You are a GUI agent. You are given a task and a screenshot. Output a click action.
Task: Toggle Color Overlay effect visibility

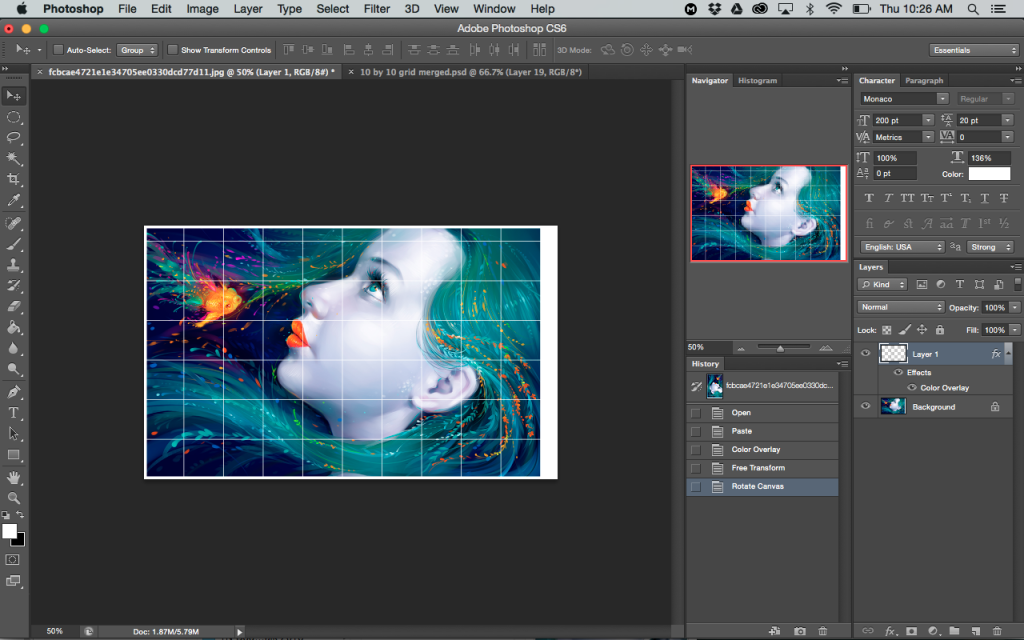click(x=912, y=387)
